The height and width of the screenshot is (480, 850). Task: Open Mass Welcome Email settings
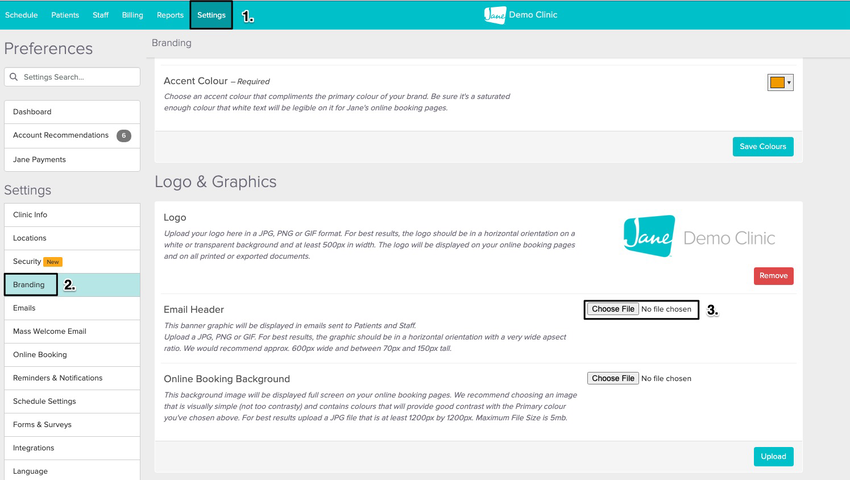72,331
